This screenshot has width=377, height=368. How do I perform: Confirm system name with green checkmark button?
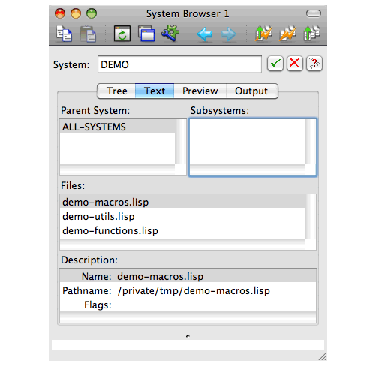(275, 63)
